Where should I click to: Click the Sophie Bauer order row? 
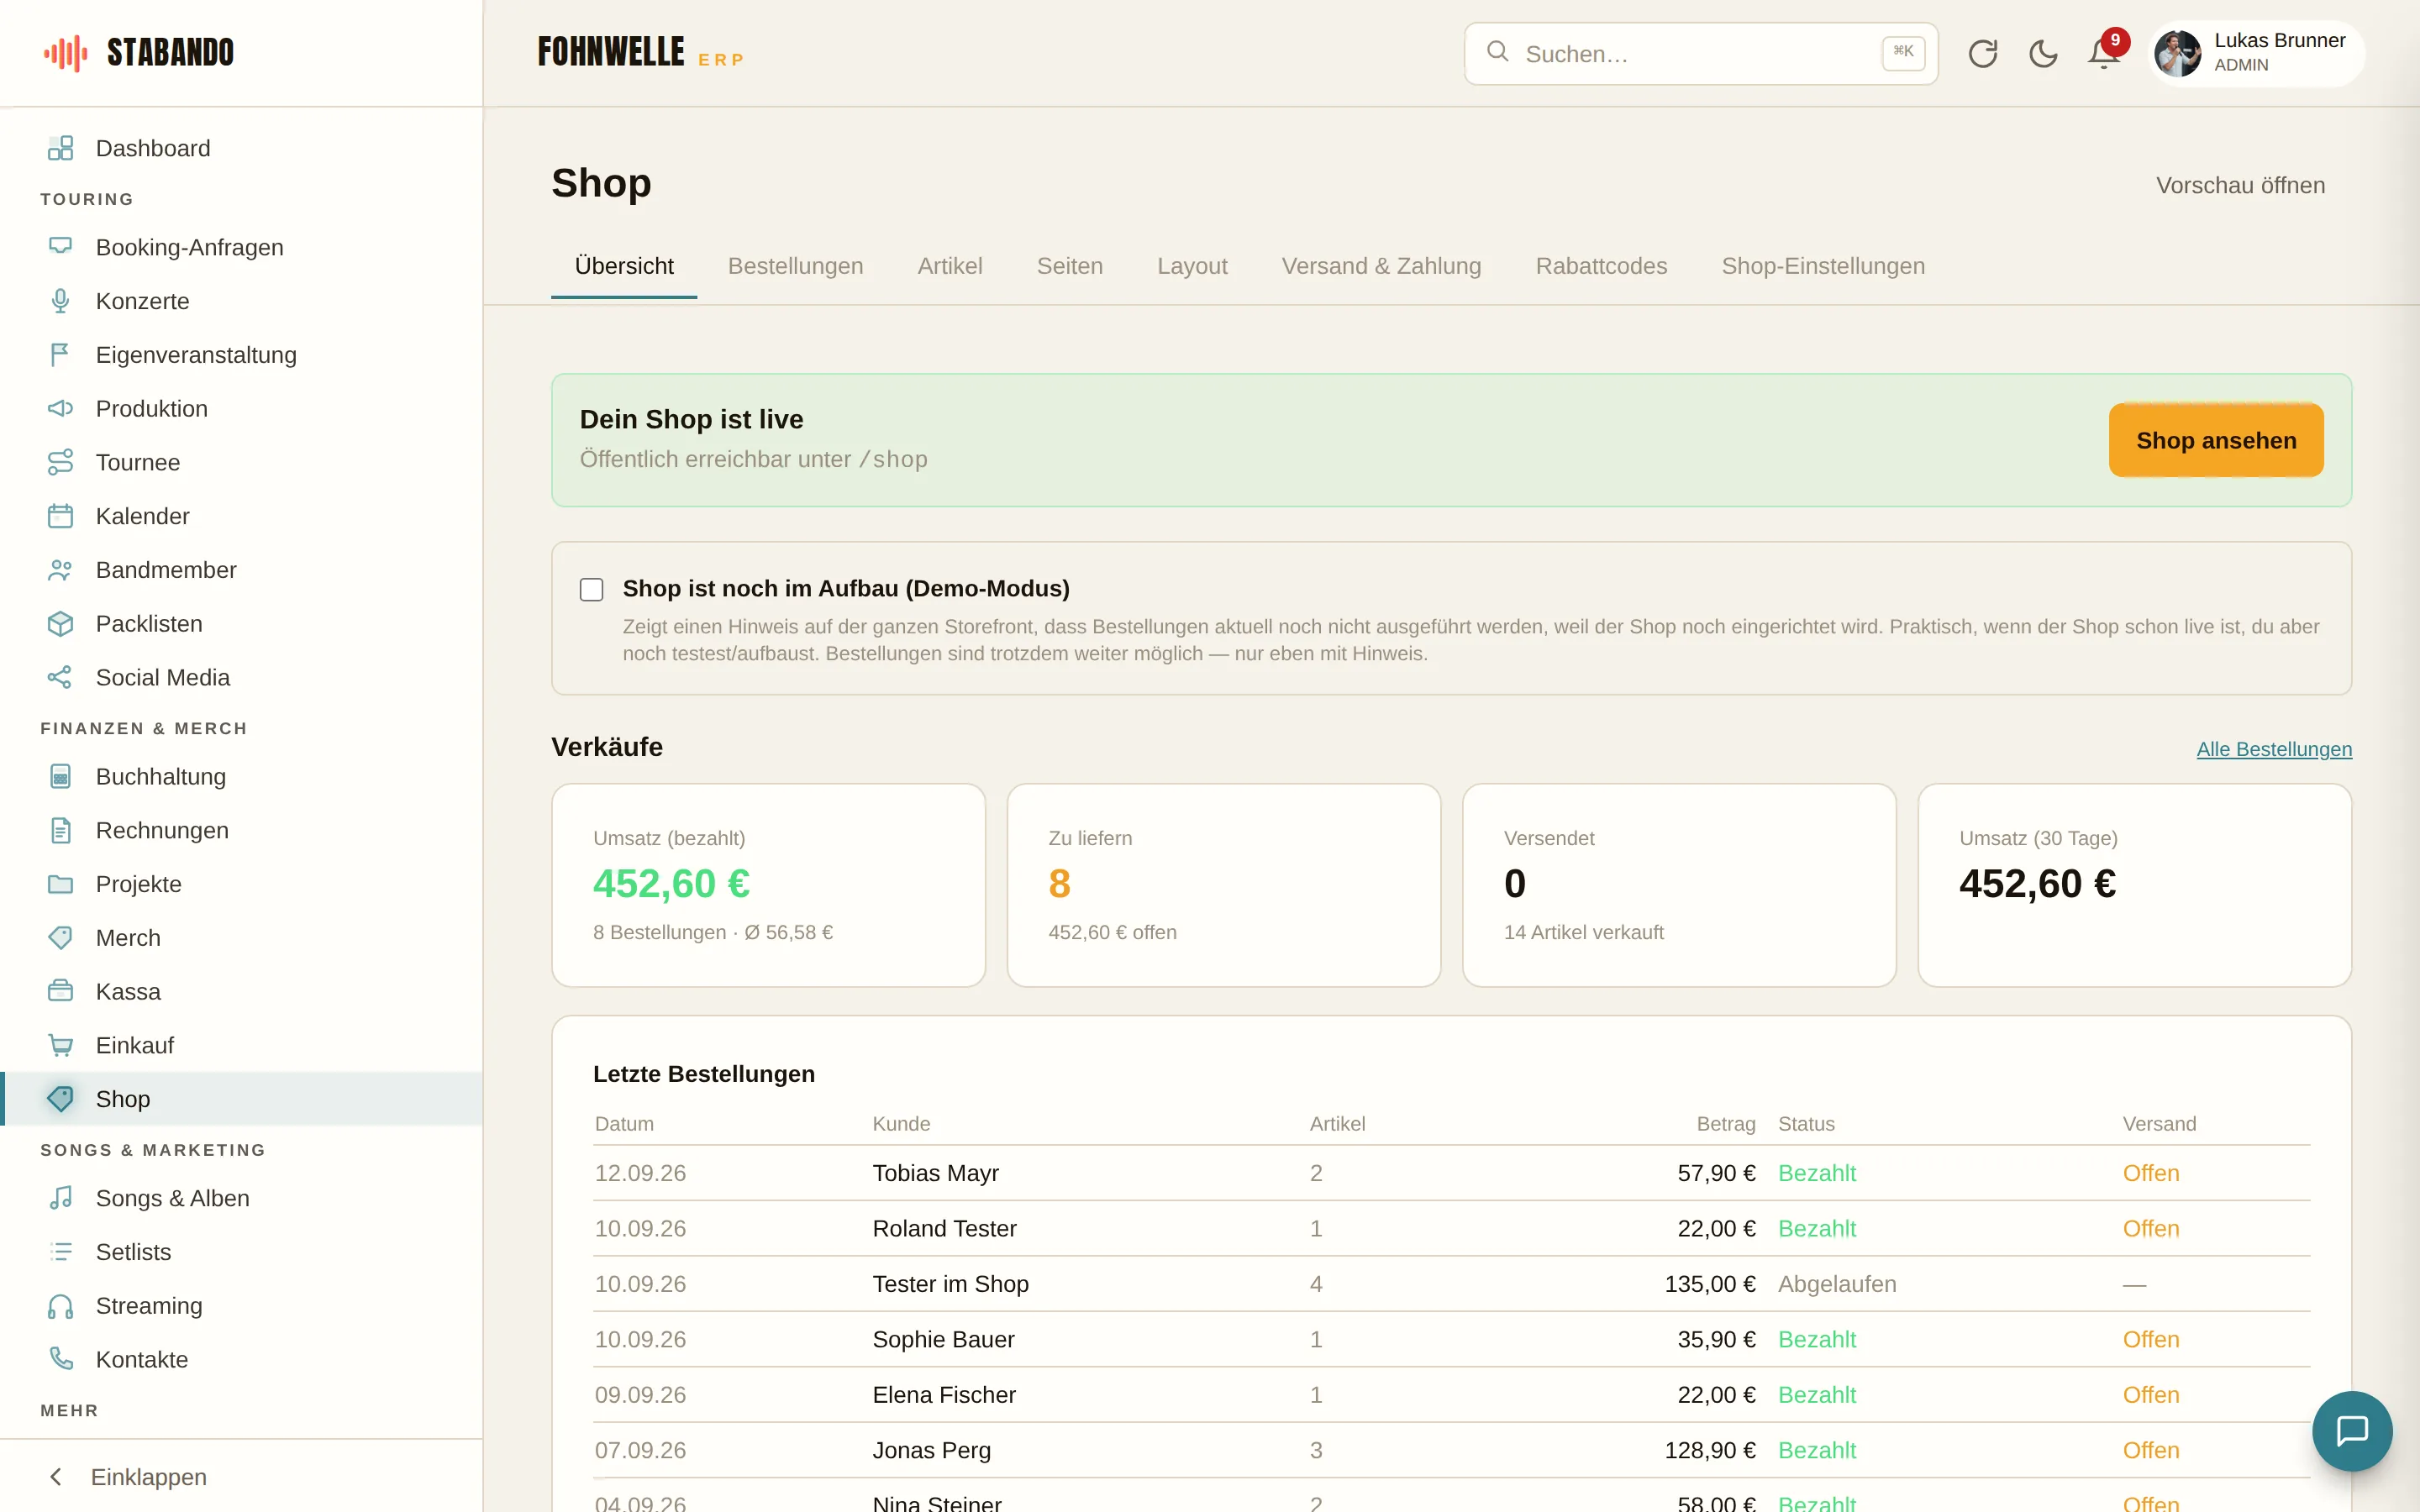pos(1451,1339)
